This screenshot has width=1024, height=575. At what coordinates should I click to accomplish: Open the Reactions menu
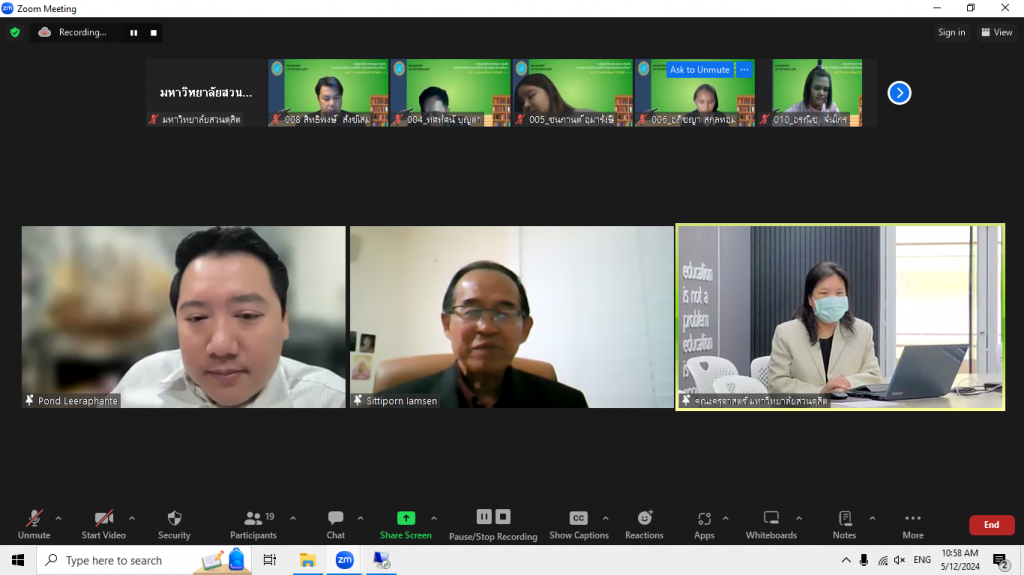[x=644, y=523]
